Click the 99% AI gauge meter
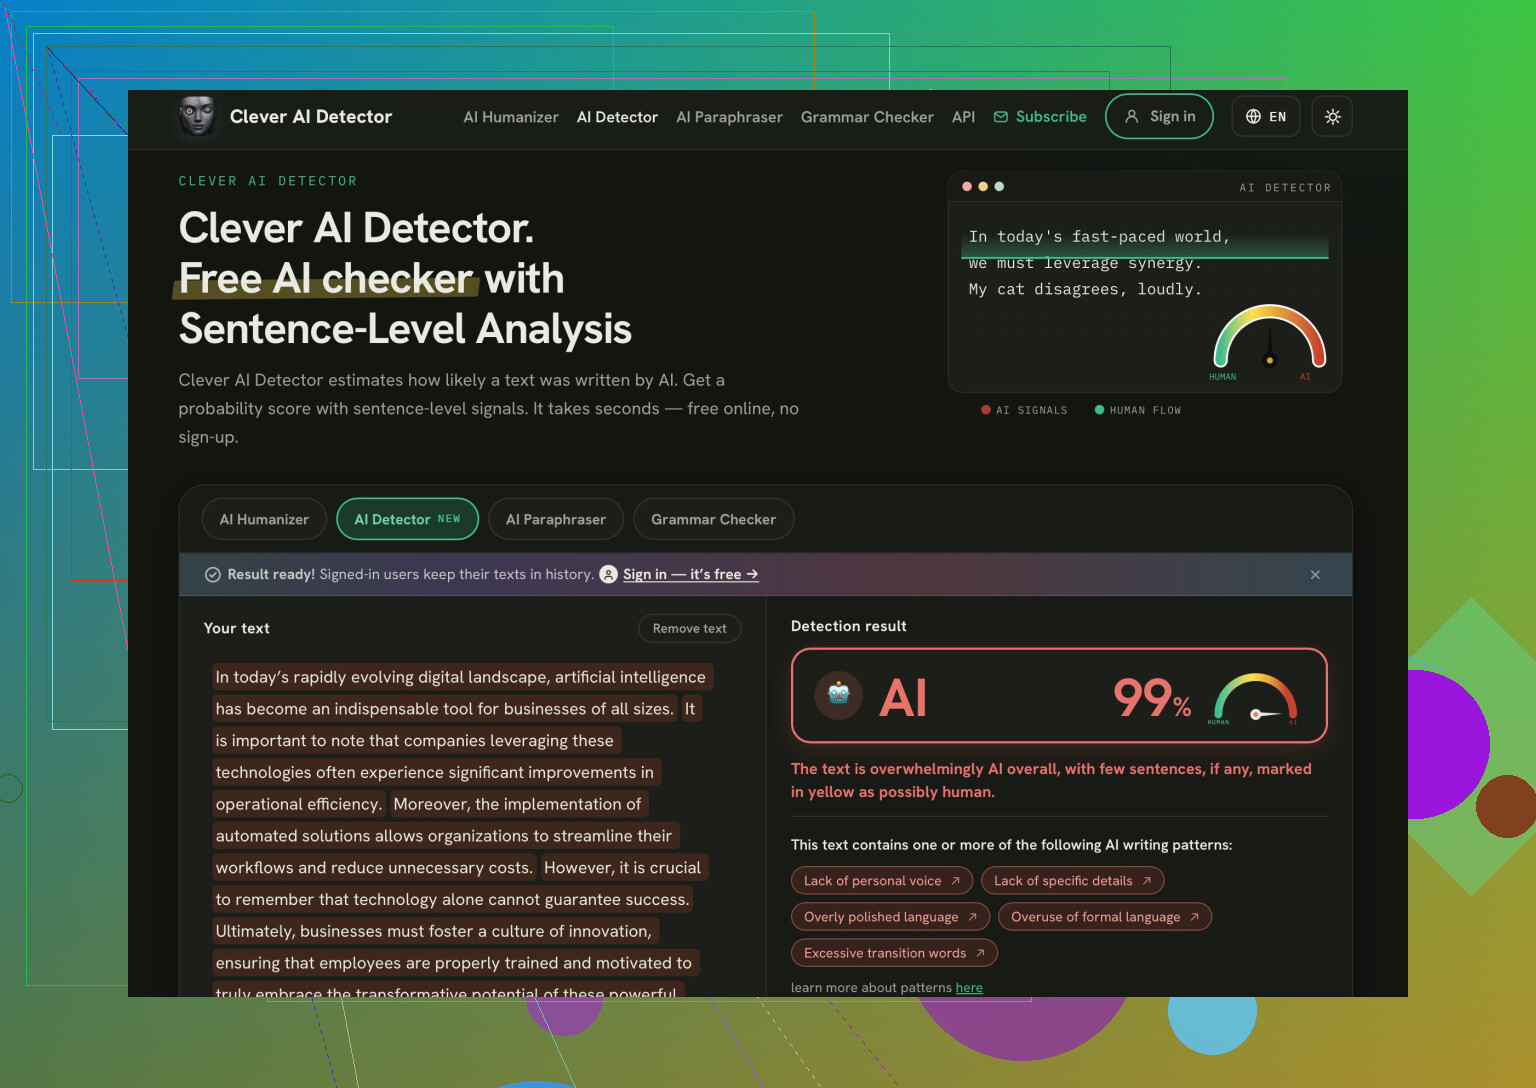This screenshot has width=1536, height=1088. (x=1255, y=698)
